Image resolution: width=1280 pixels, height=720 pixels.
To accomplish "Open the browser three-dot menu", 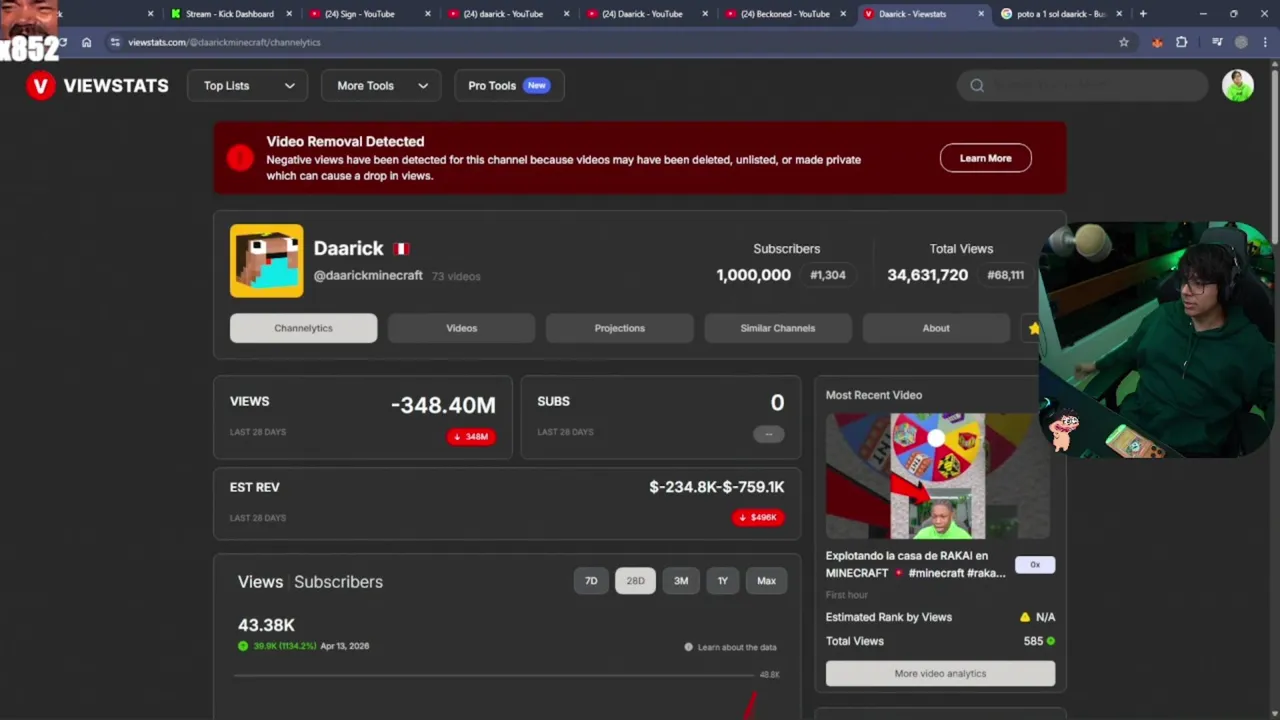I will (x=1265, y=42).
